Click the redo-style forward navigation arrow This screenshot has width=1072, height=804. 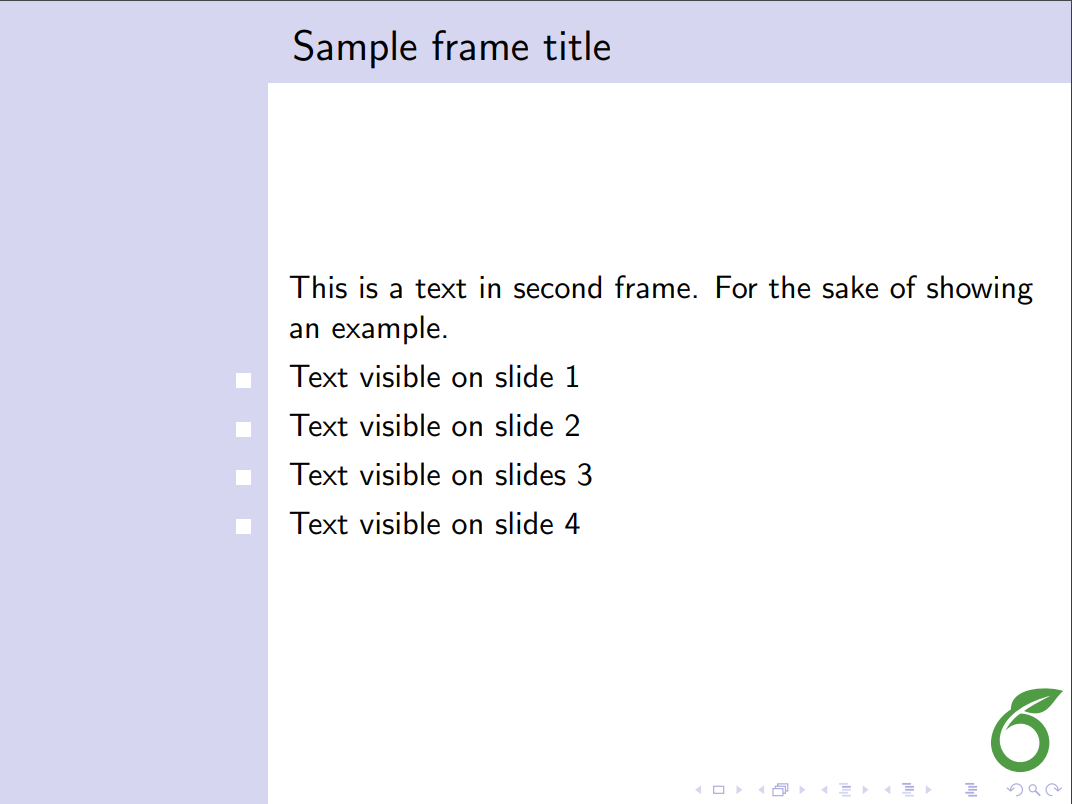coord(1053,790)
